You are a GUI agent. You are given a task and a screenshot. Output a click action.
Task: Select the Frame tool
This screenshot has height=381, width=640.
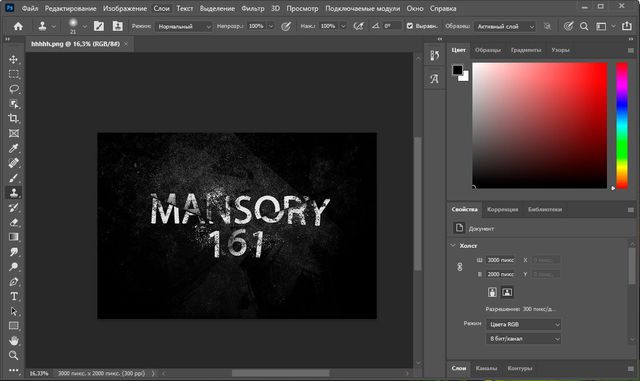13,134
